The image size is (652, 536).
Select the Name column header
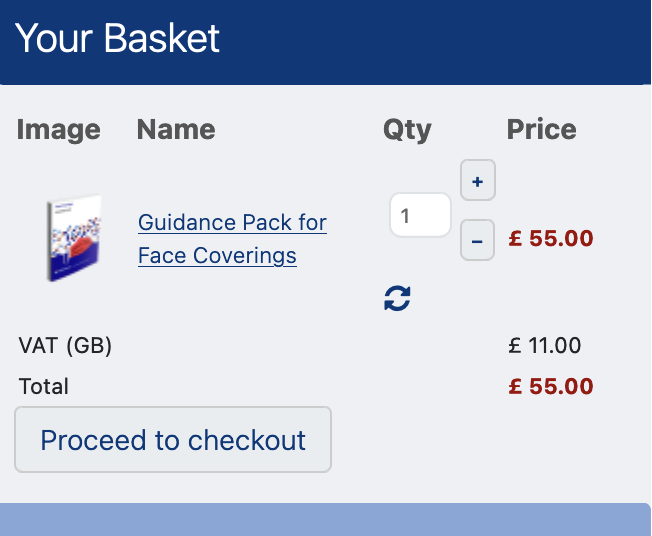point(176,129)
